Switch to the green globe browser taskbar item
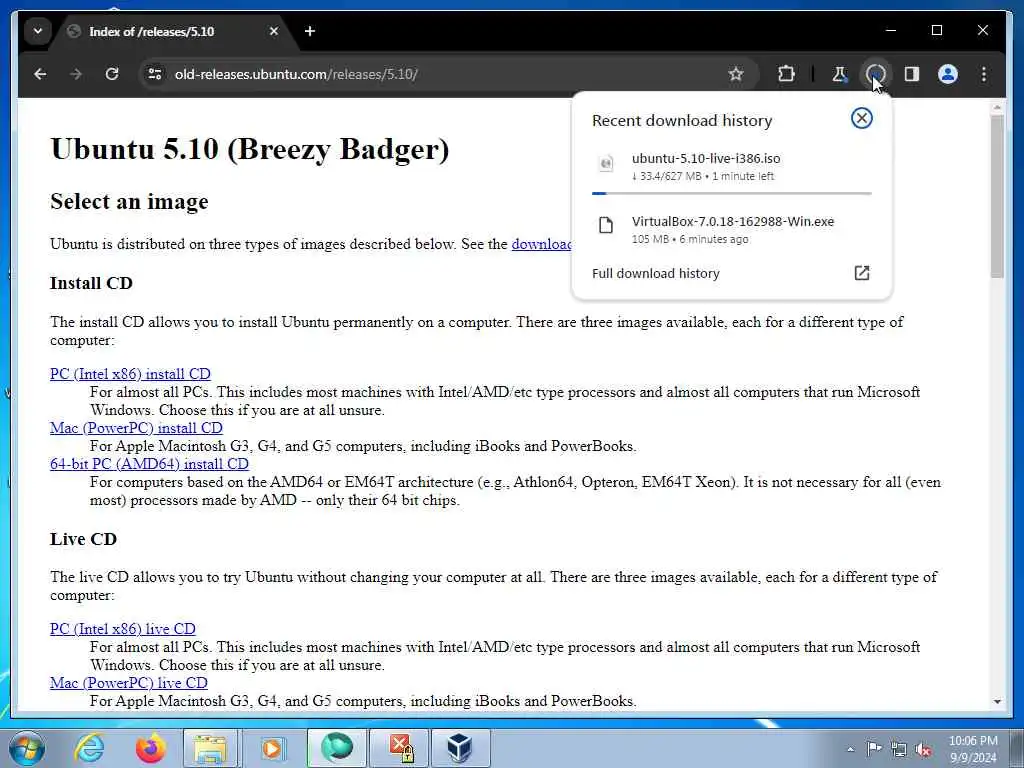 (336, 748)
